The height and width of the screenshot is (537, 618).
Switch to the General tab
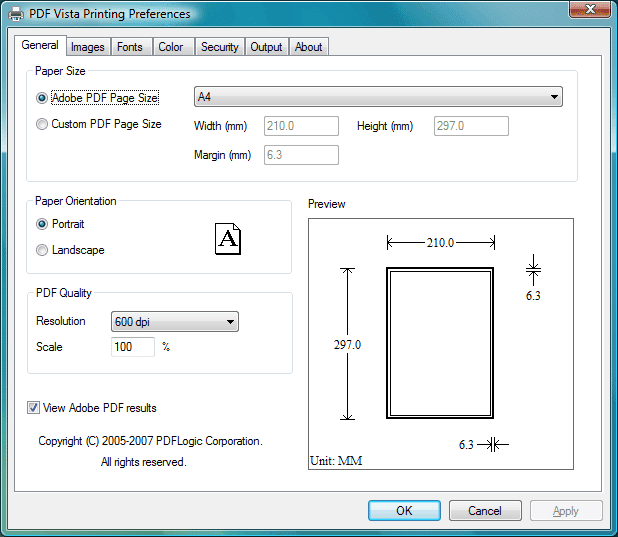coord(40,45)
